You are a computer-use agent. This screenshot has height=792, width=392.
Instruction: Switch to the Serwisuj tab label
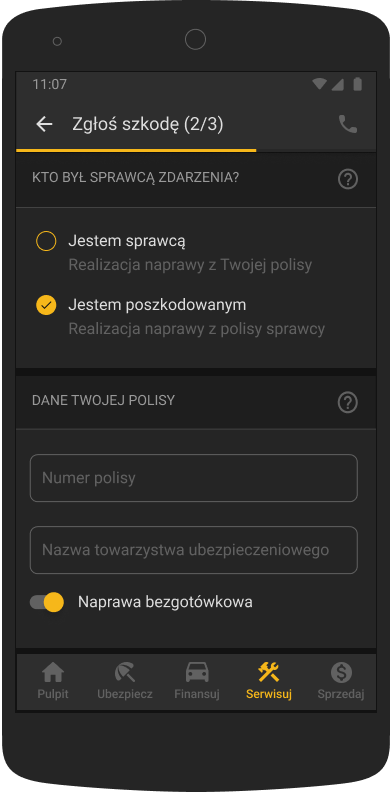[269, 694]
